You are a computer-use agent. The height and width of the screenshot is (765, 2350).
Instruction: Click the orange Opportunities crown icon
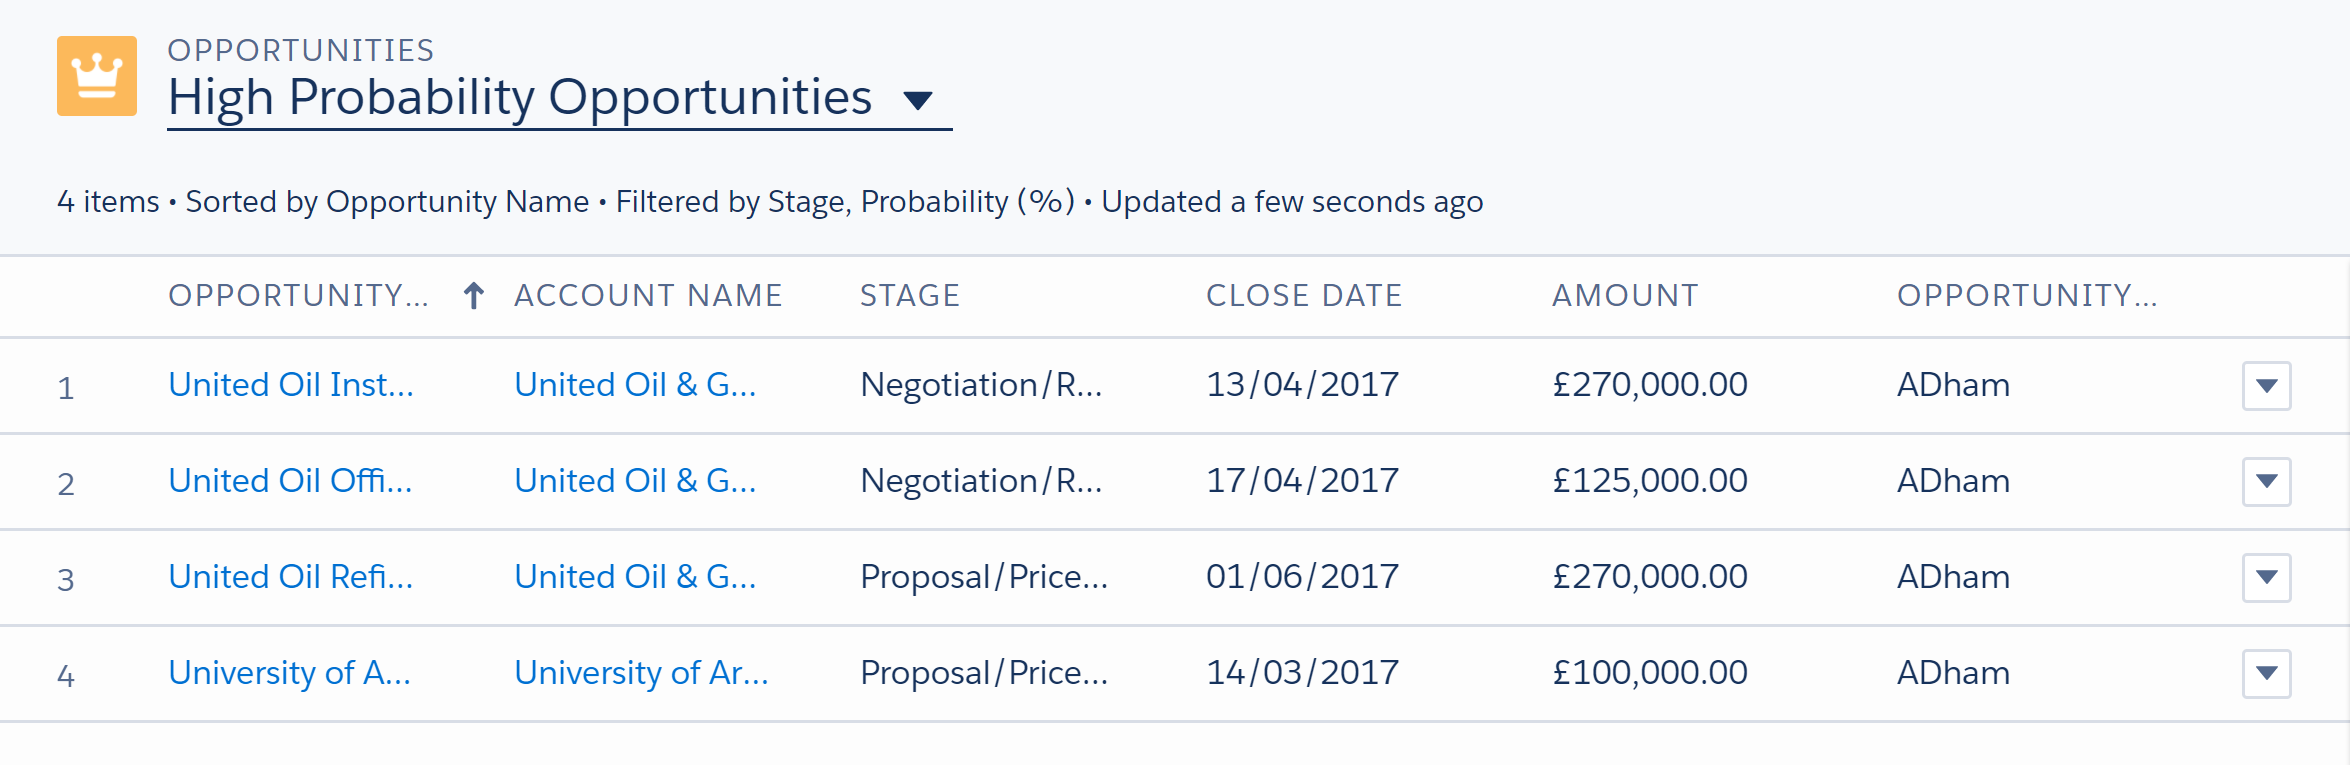click(x=97, y=76)
